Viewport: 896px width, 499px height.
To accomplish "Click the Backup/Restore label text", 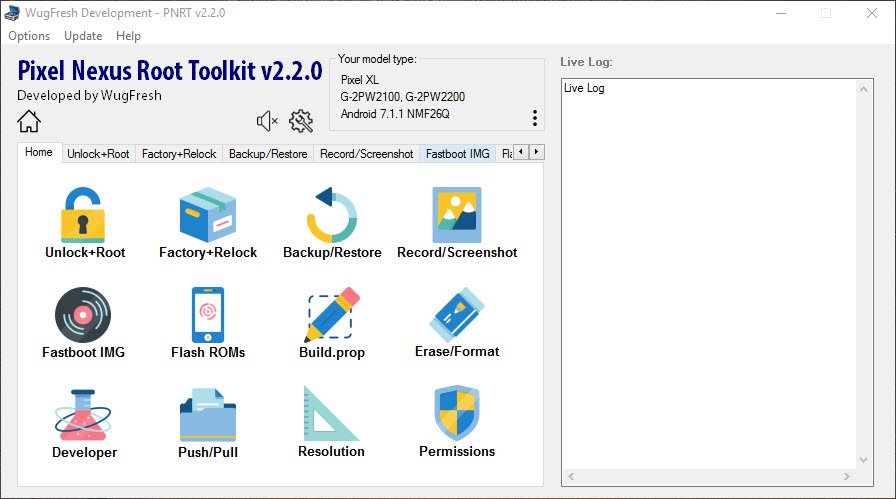I will [x=332, y=252].
